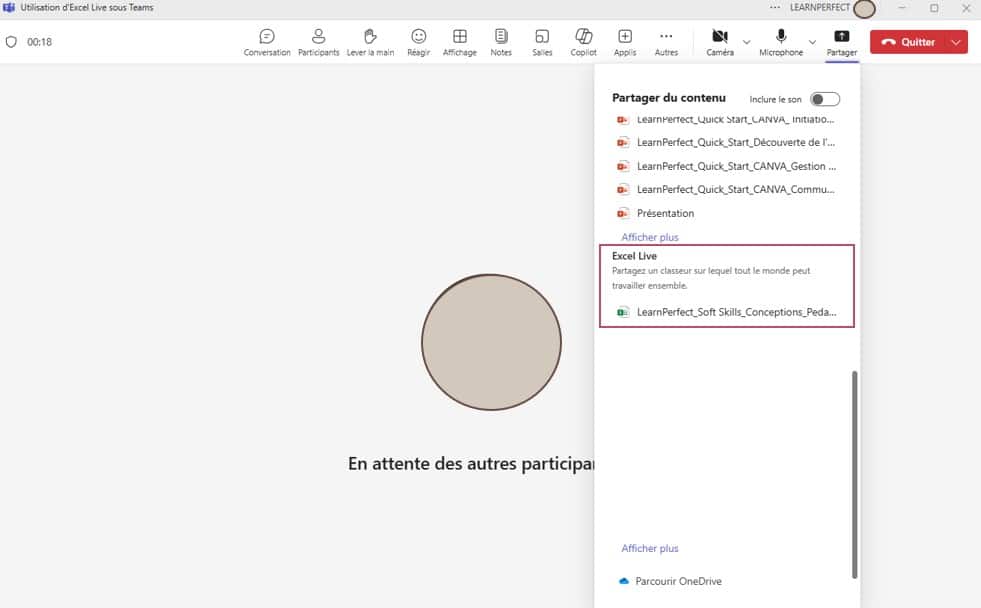
Task: Open Salles breakout rooms
Action: point(542,43)
